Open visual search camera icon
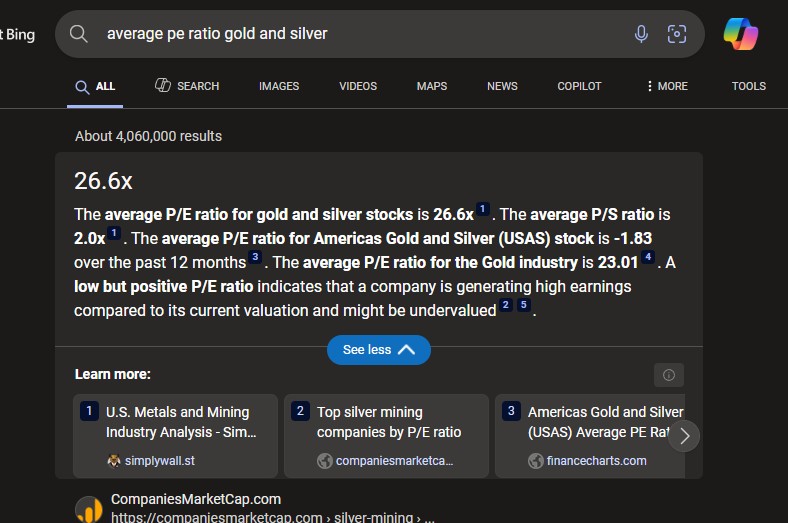 click(676, 34)
